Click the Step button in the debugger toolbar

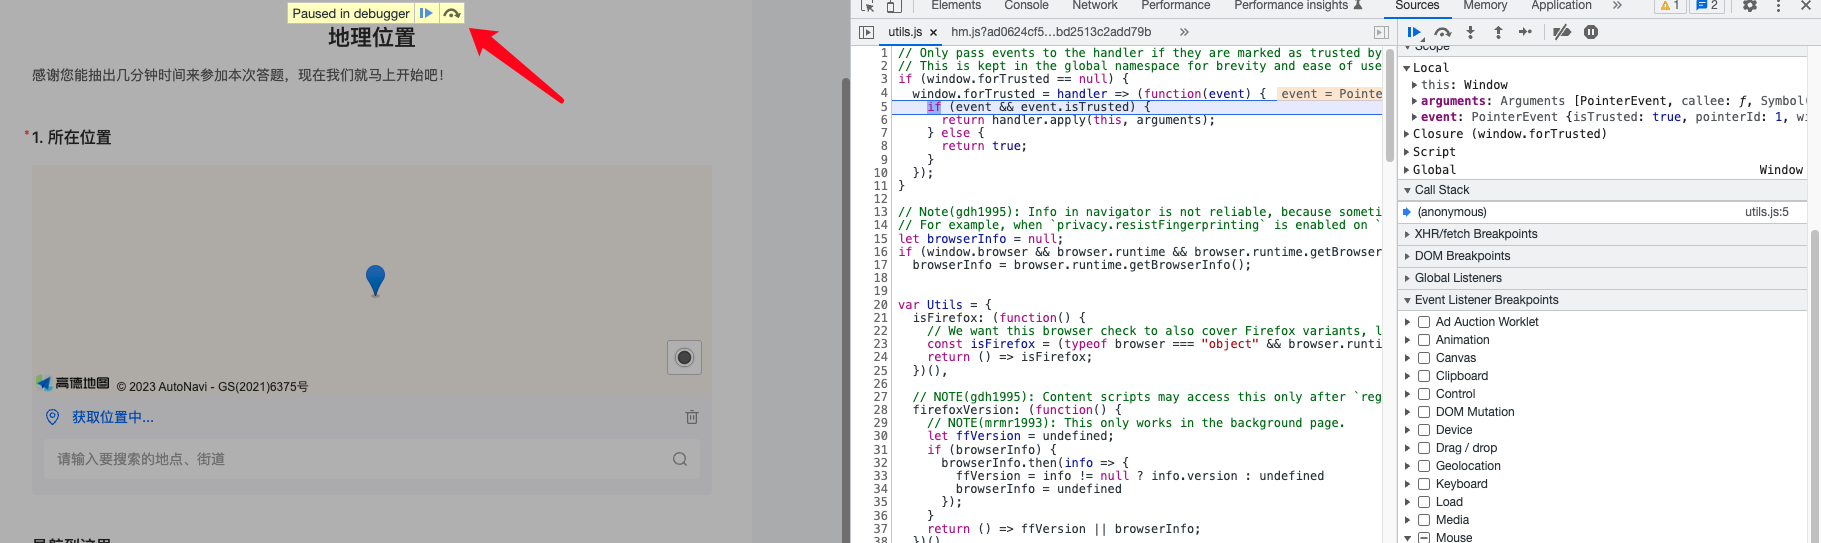point(1525,32)
